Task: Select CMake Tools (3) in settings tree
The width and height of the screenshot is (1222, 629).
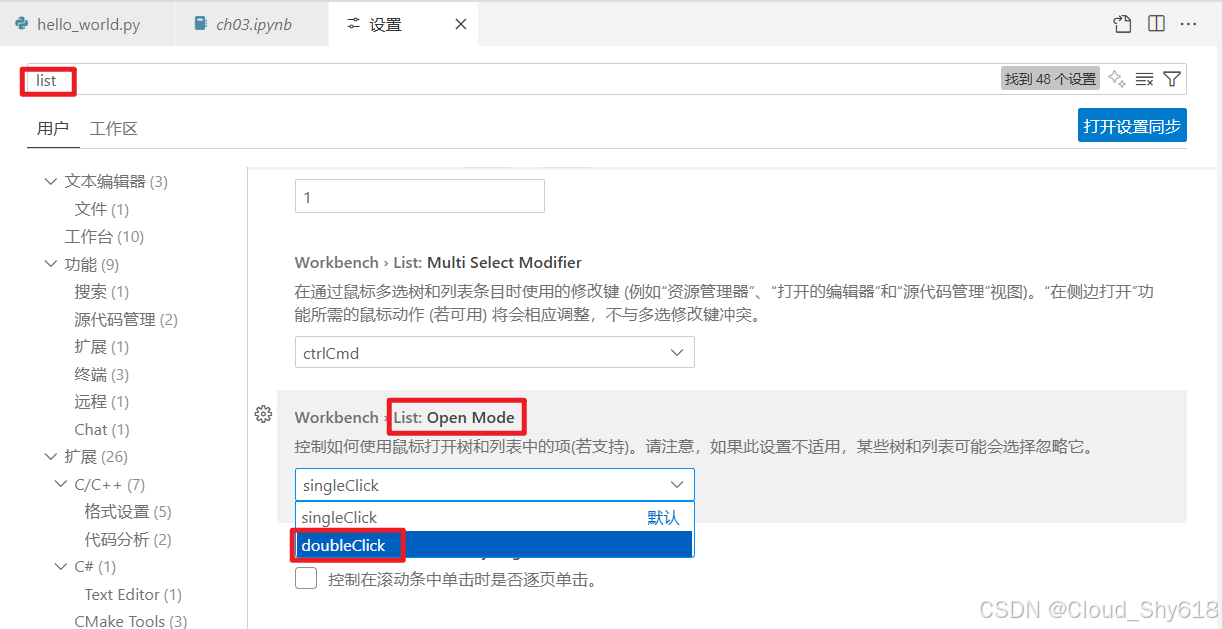Action: point(131,621)
